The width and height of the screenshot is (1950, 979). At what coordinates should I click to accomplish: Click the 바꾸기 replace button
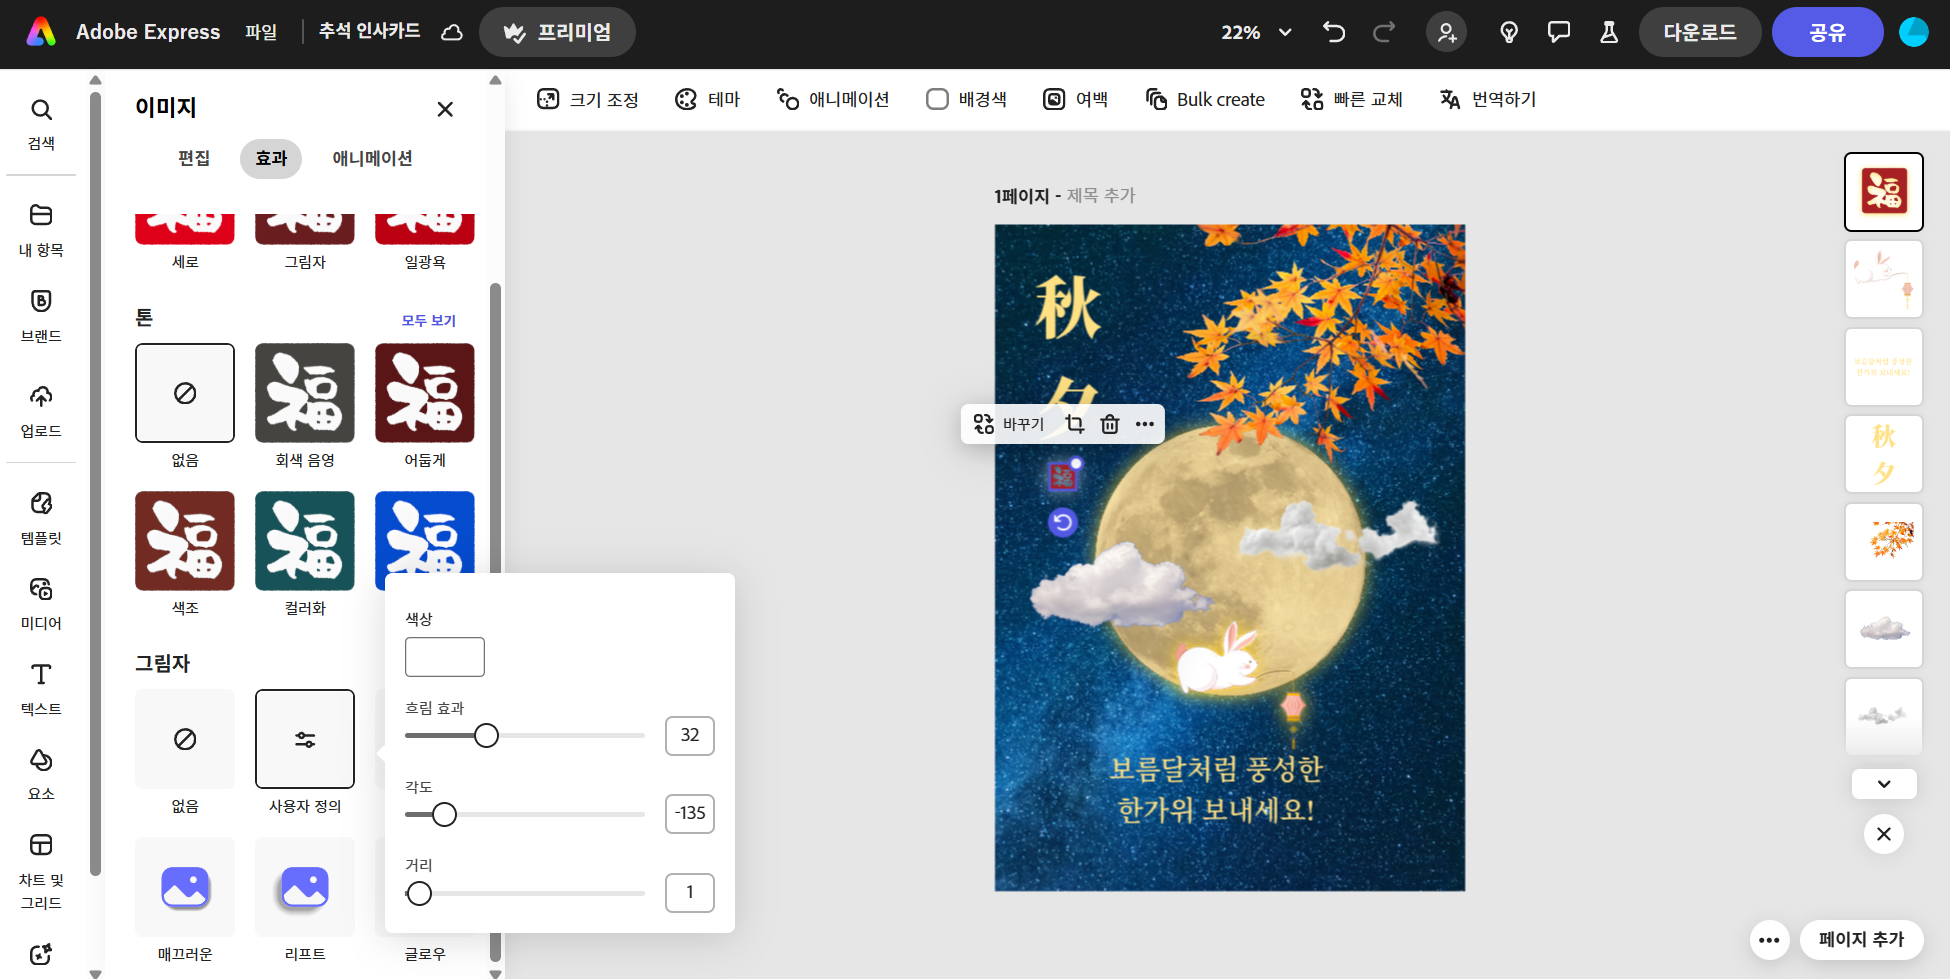pyautogui.click(x=1009, y=424)
